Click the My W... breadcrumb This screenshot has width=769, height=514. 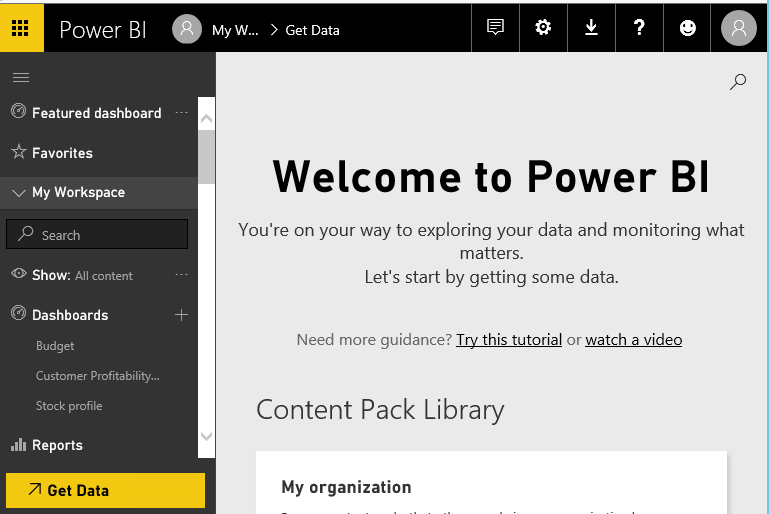(x=235, y=30)
